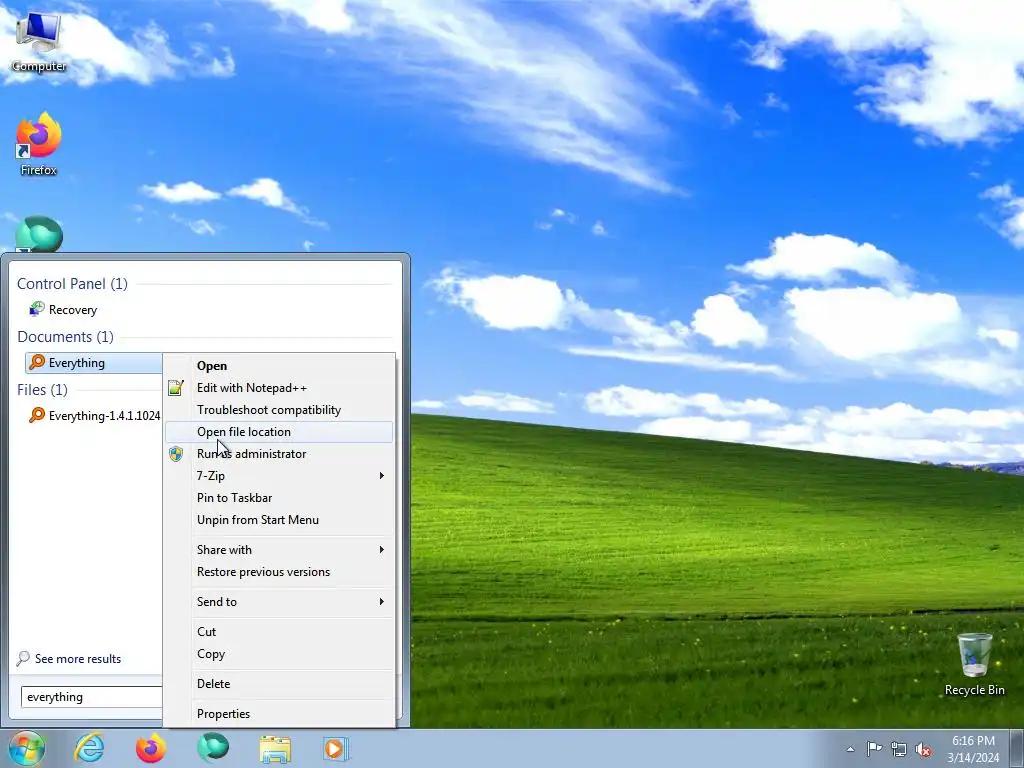Click the Everything-1.4.1.1024 file icon
This screenshot has height=768, width=1024.
[x=37, y=415]
